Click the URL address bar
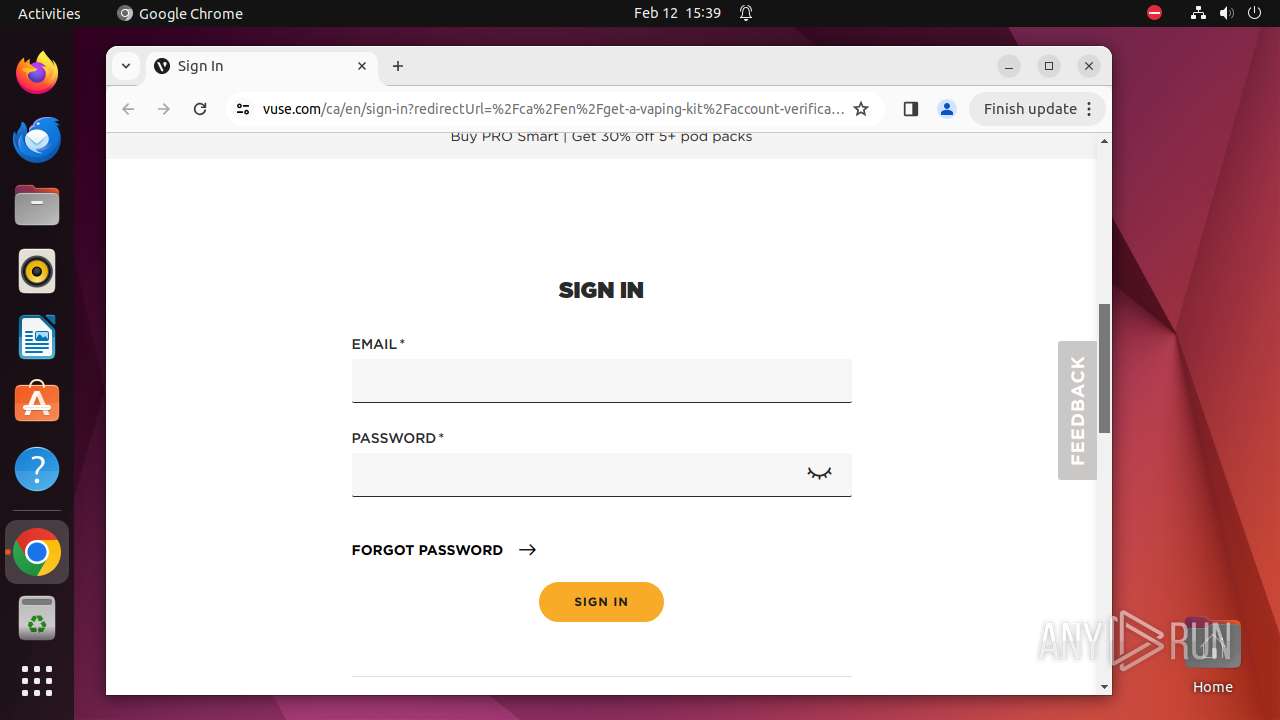This screenshot has width=1280, height=720. point(553,109)
